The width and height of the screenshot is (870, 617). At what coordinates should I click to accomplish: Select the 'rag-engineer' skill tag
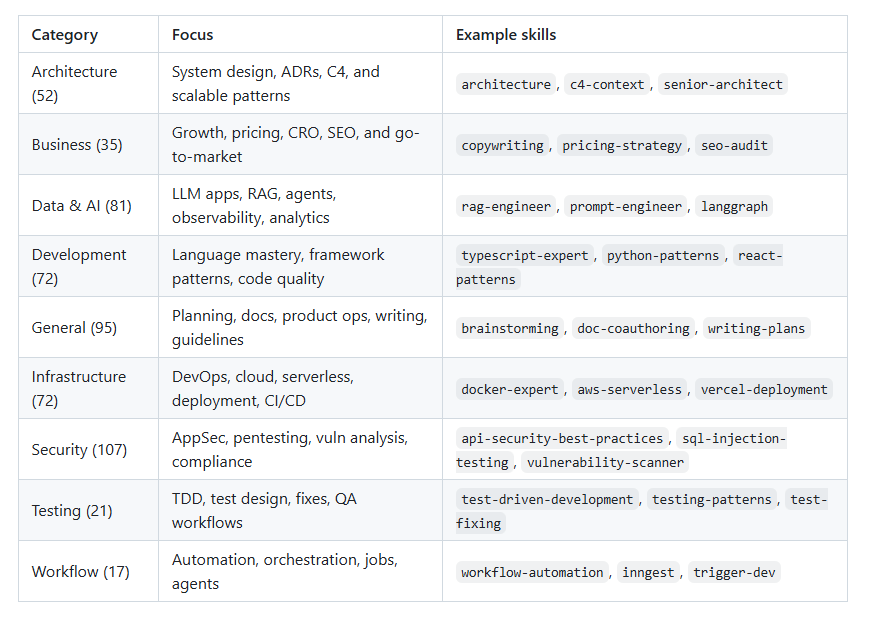click(x=506, y=207)
